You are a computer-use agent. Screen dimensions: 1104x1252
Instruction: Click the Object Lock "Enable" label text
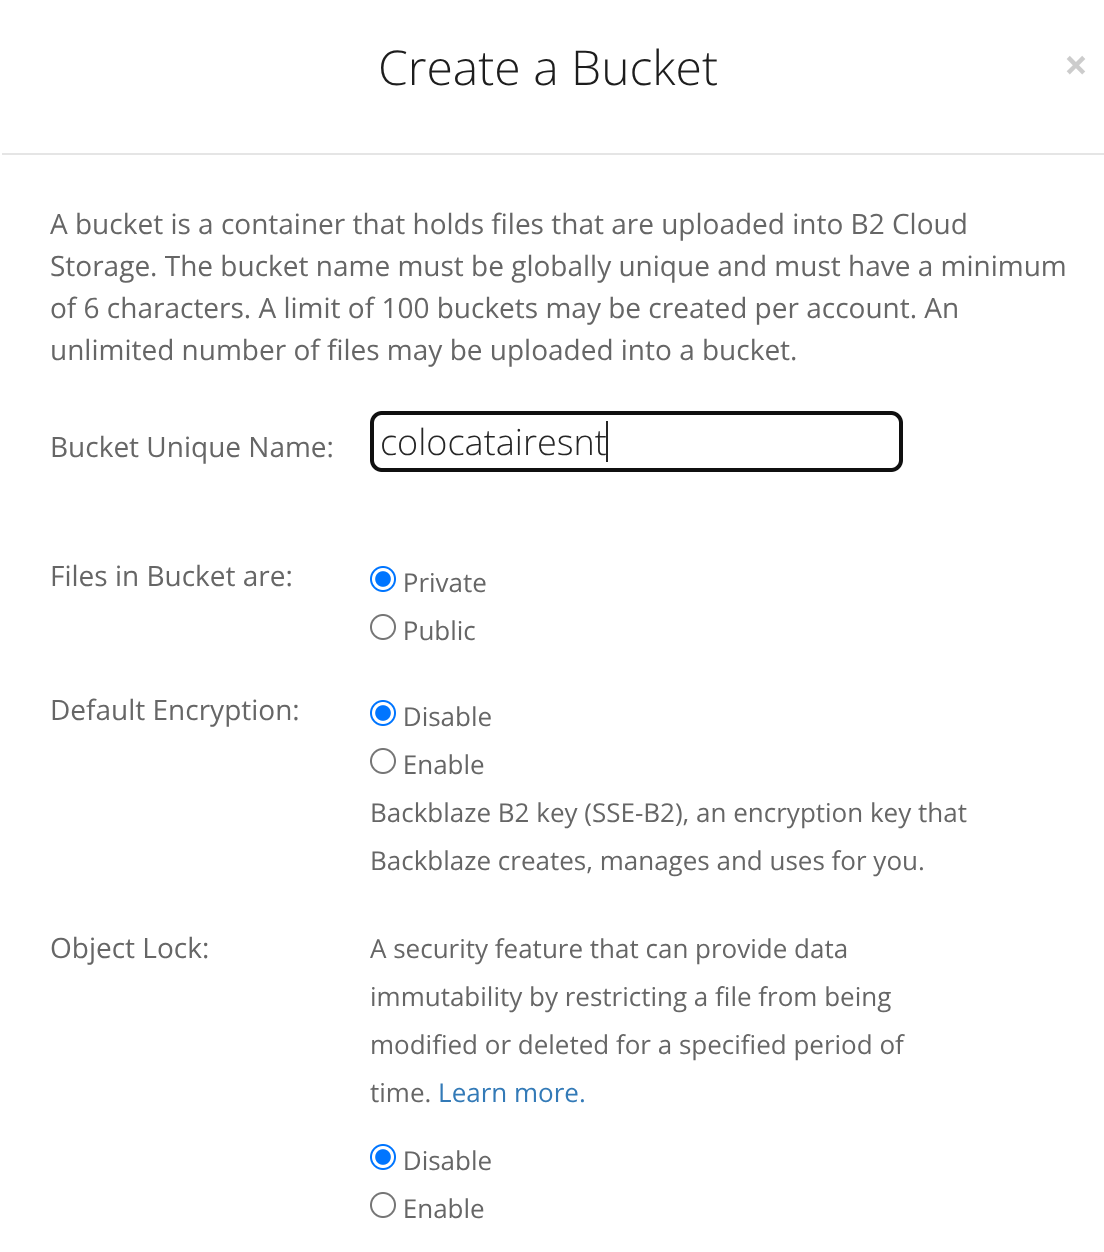click(x=443, y=1209)
